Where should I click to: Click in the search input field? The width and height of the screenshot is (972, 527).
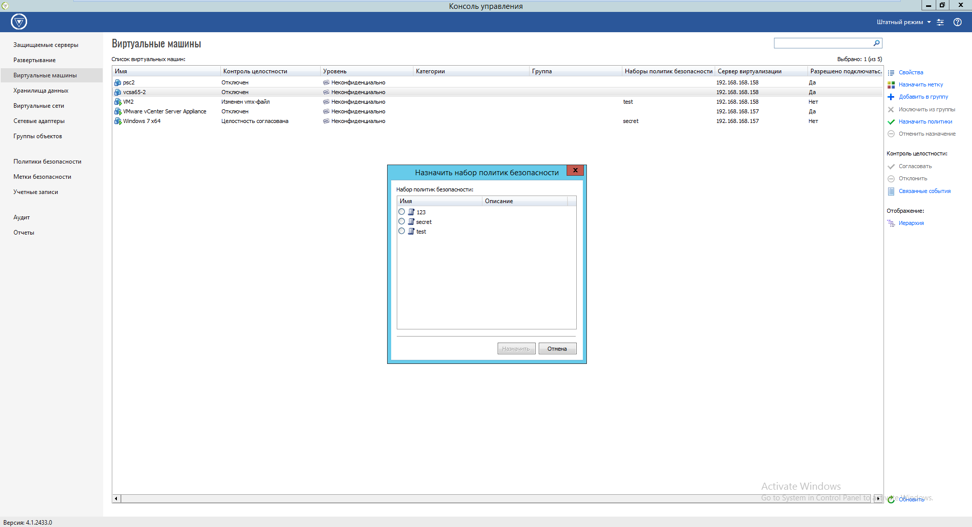(823, 43)
